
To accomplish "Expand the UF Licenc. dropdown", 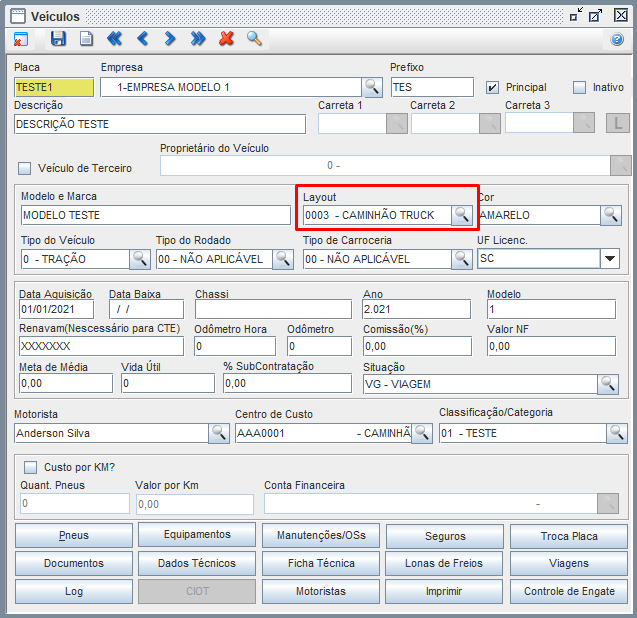I will 610,258.
